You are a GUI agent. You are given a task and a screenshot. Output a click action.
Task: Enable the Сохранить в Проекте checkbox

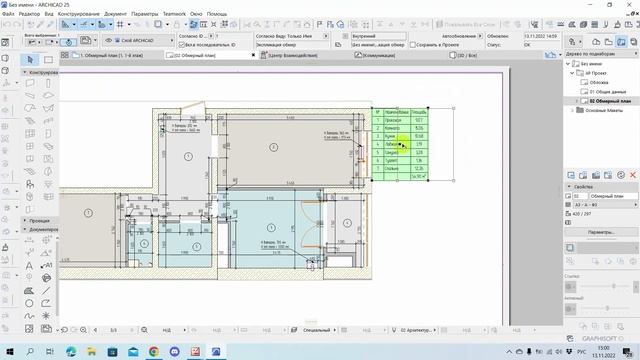click(413, 44)
